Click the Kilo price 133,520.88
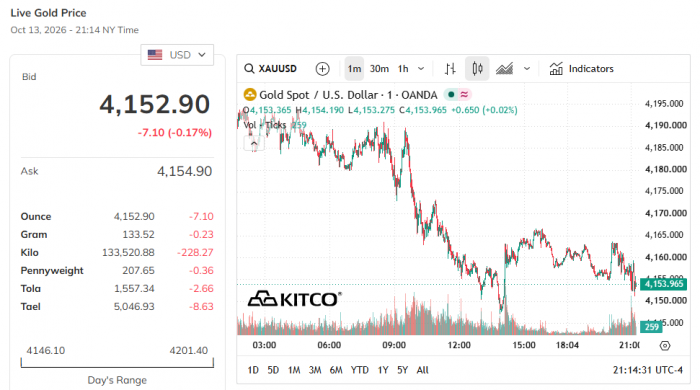 click(x=128, y=253)
